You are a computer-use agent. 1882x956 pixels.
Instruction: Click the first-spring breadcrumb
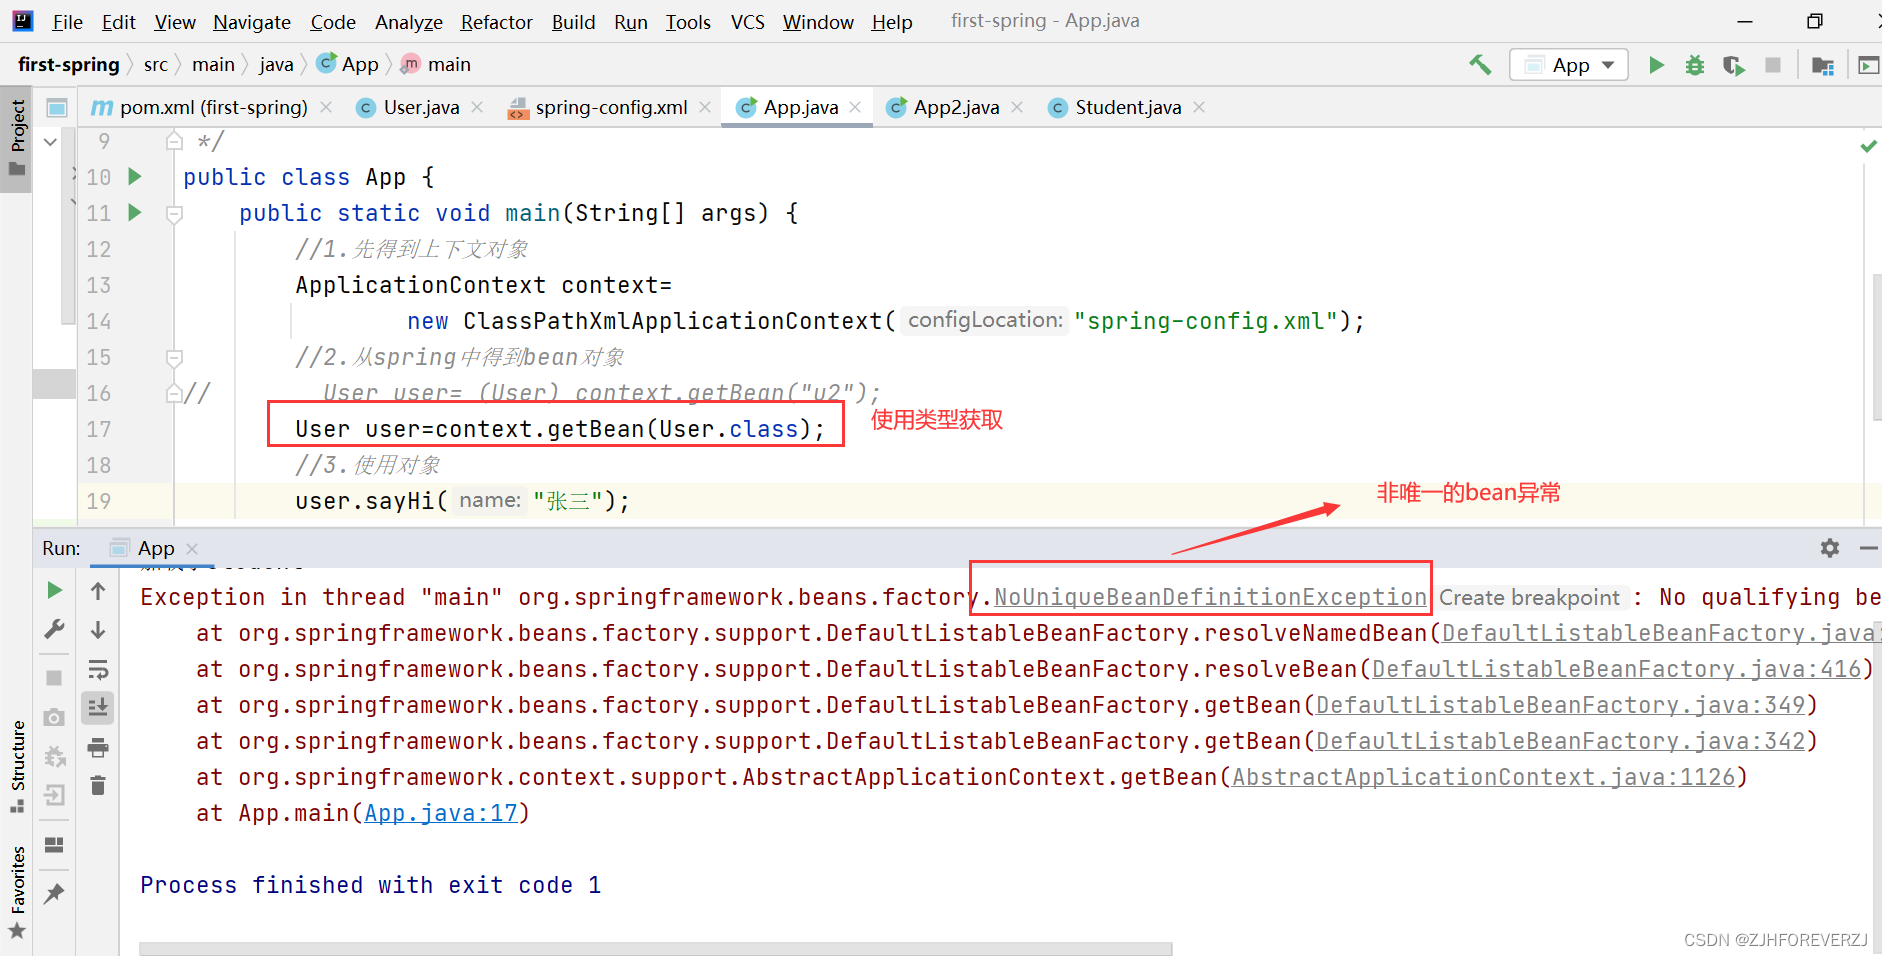point(68,65)
